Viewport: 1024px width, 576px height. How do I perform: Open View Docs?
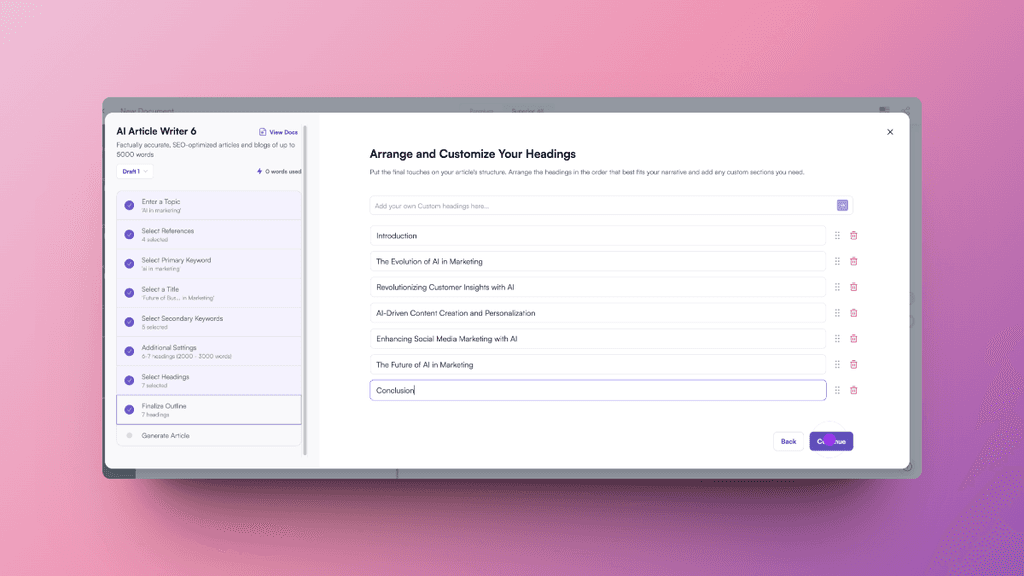[x=280, y=131]
